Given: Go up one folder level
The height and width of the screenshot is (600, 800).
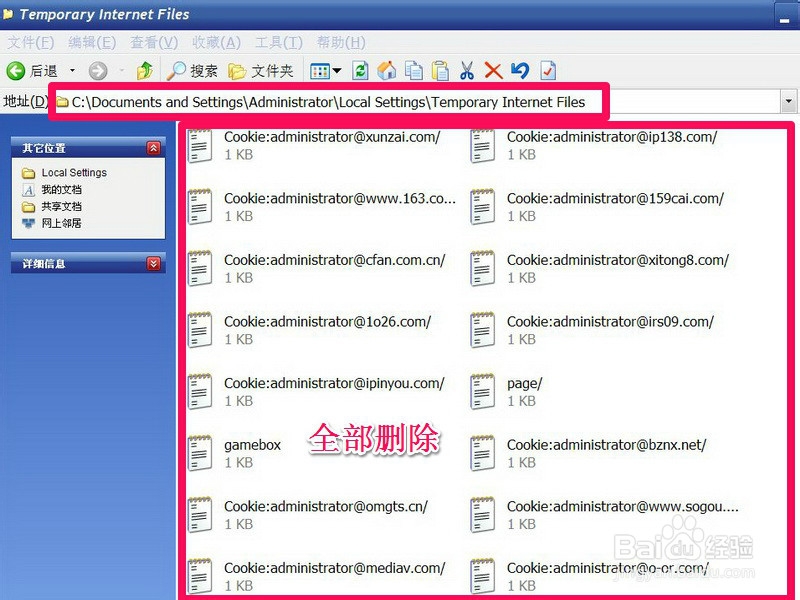Looking at the screenshot, I should click(x=145, y=70).
